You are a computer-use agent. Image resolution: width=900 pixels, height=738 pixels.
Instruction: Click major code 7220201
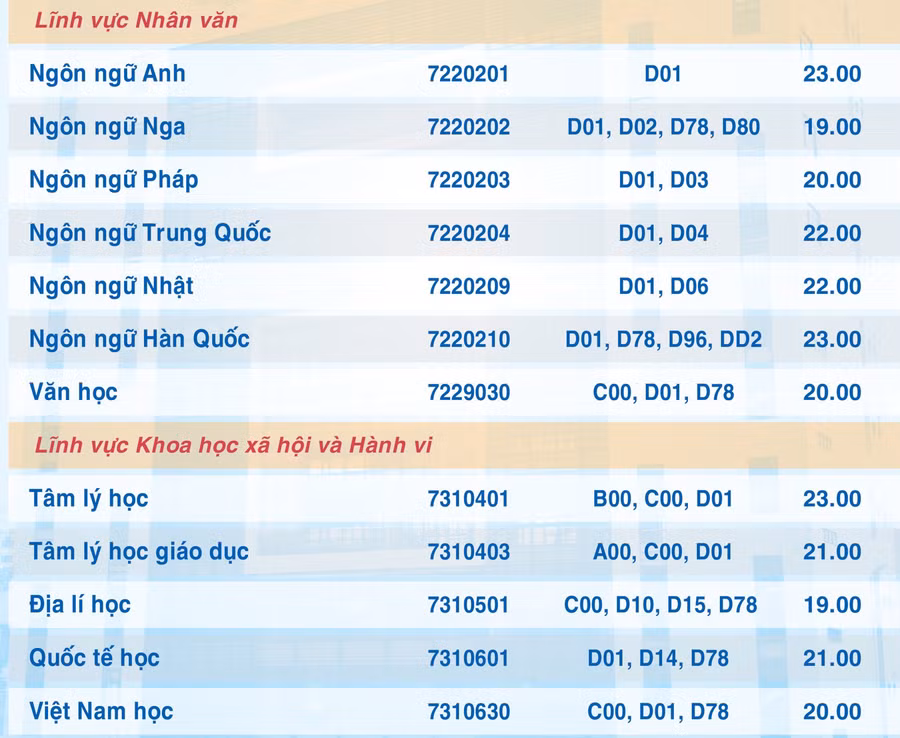click(468, 74)
